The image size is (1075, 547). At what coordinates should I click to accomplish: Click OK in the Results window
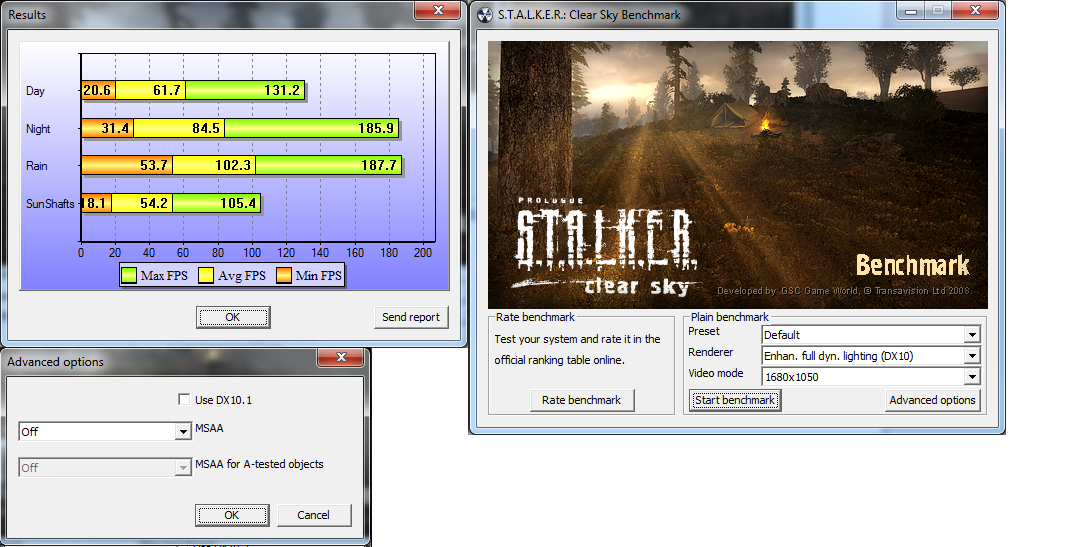point(232,317)
